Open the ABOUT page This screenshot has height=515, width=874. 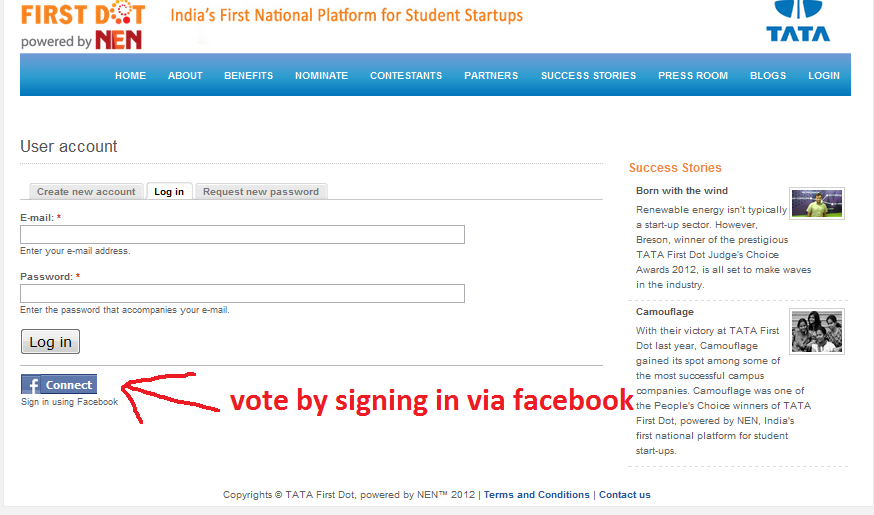(185, 76)
